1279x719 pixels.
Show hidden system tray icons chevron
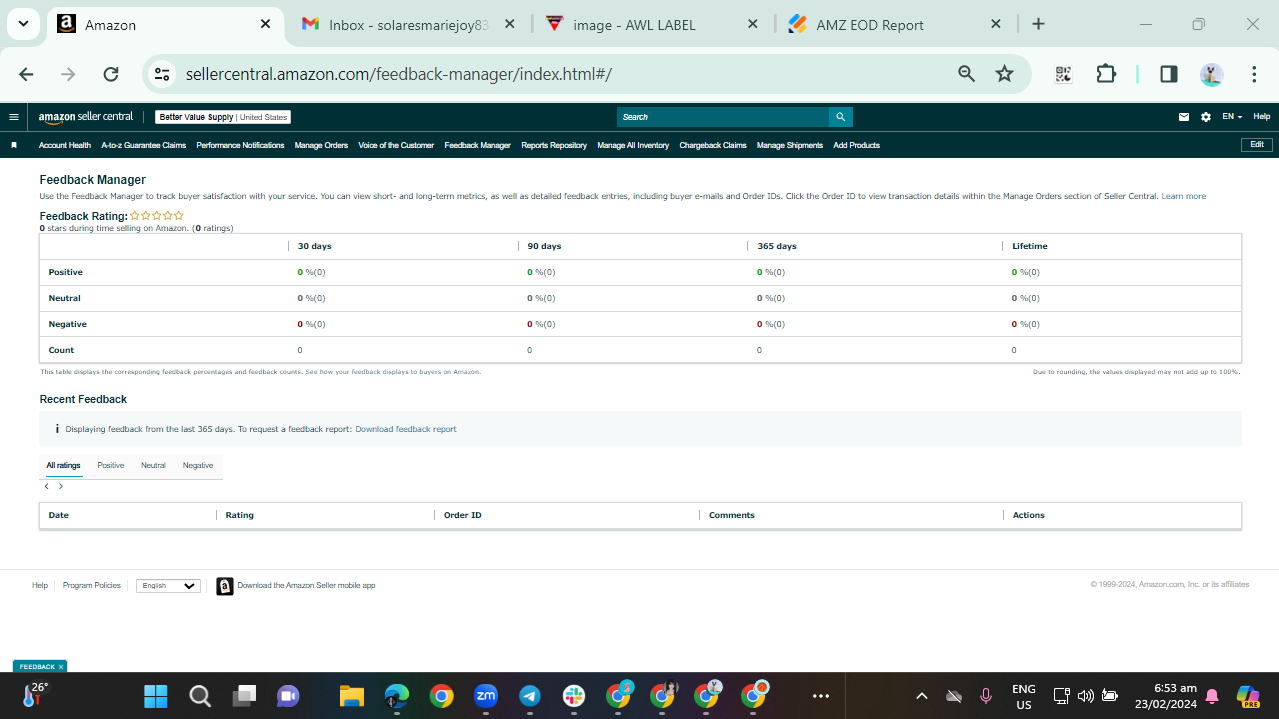click(922, 696)
